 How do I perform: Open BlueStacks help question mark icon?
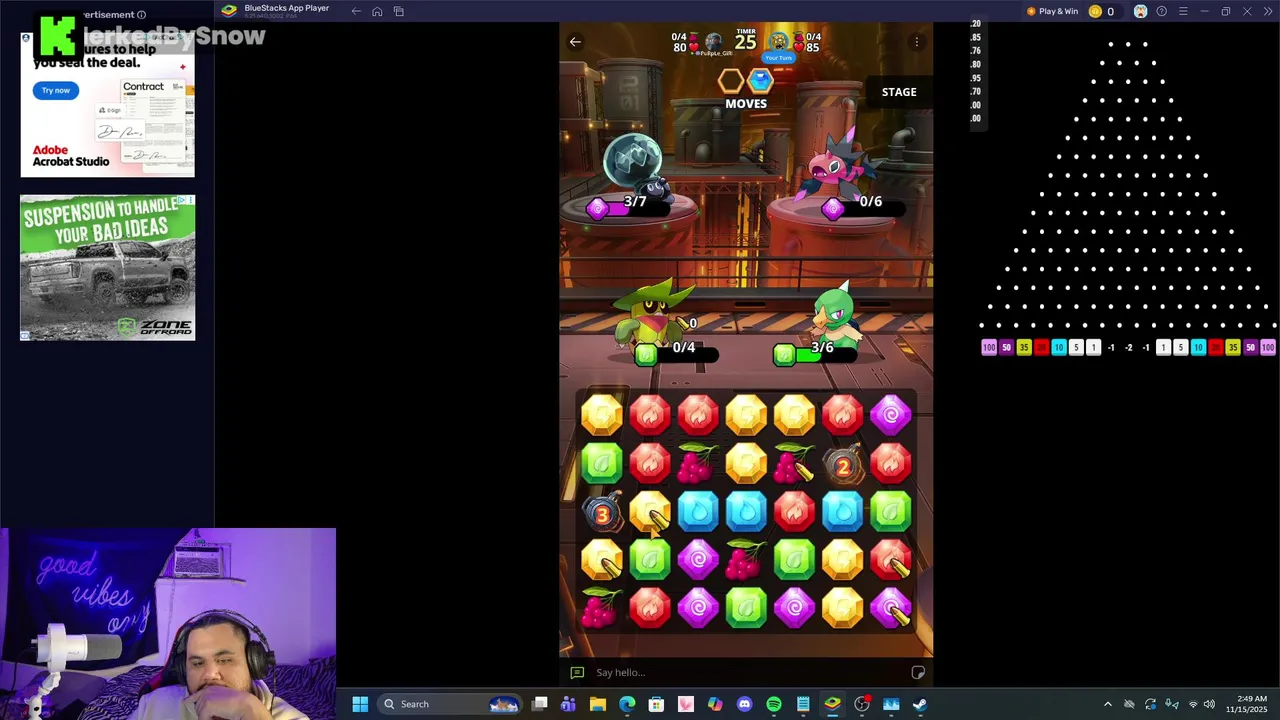click(1161, 11)
